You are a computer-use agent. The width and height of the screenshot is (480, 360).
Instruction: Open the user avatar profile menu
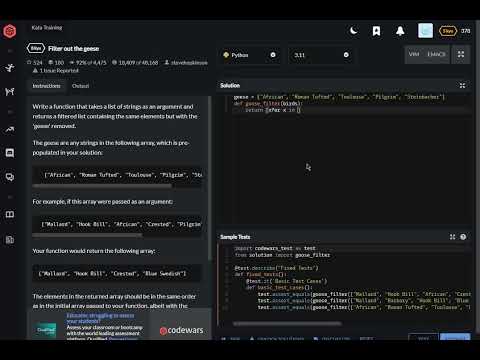pyautogui.click(x=425, y=31)
